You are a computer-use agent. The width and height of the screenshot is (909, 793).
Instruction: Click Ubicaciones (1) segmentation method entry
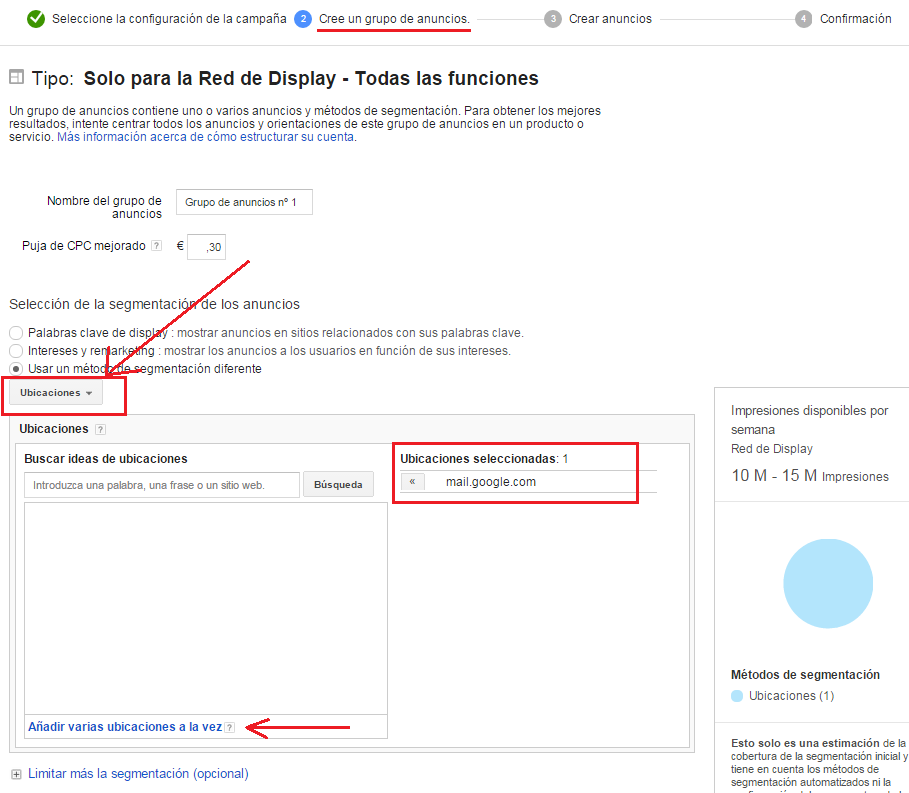(791, 696)
